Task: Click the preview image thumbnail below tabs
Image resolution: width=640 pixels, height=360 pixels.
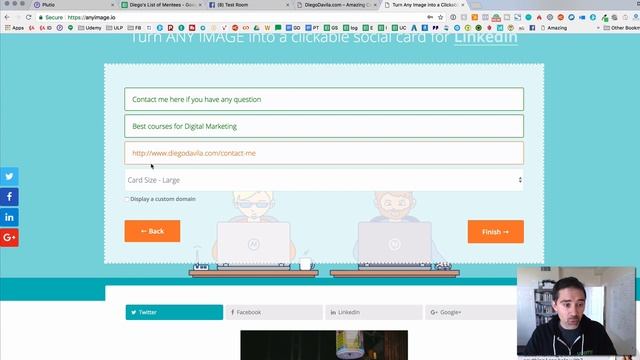Action: click(x=324, y=345)
